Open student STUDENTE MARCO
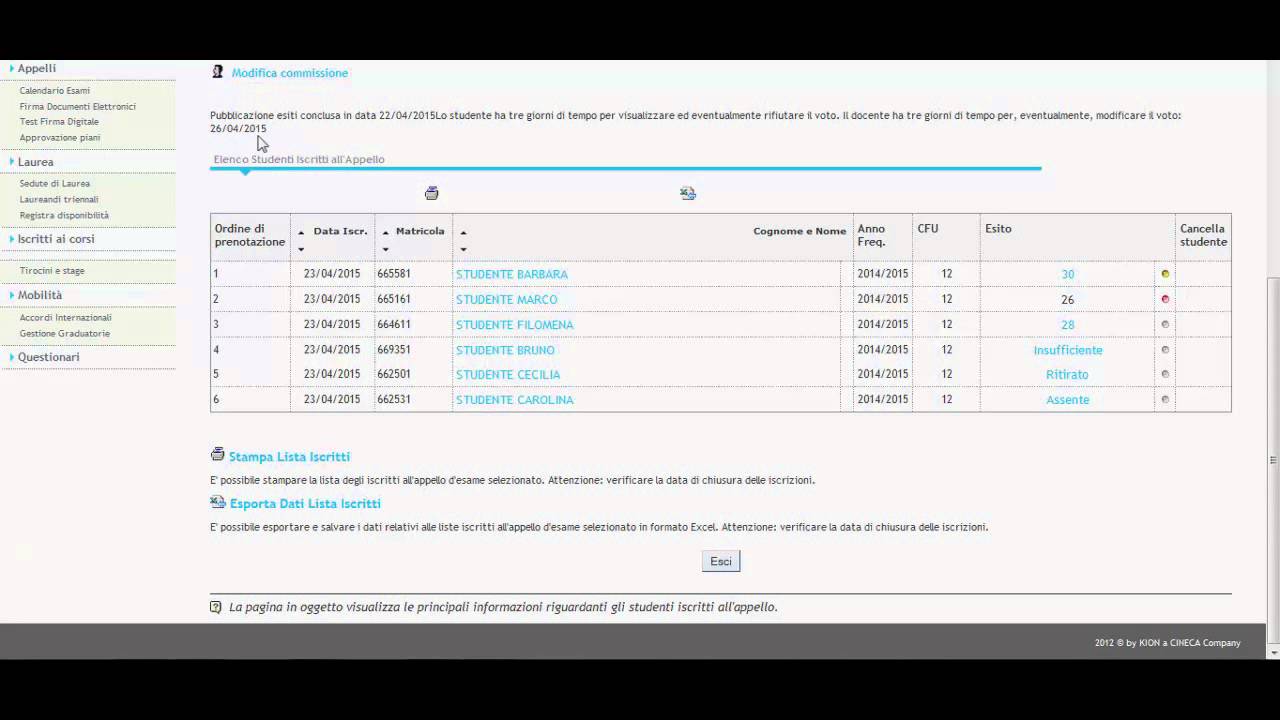This screenshot has height=720, width=1280. pos(507,299)
